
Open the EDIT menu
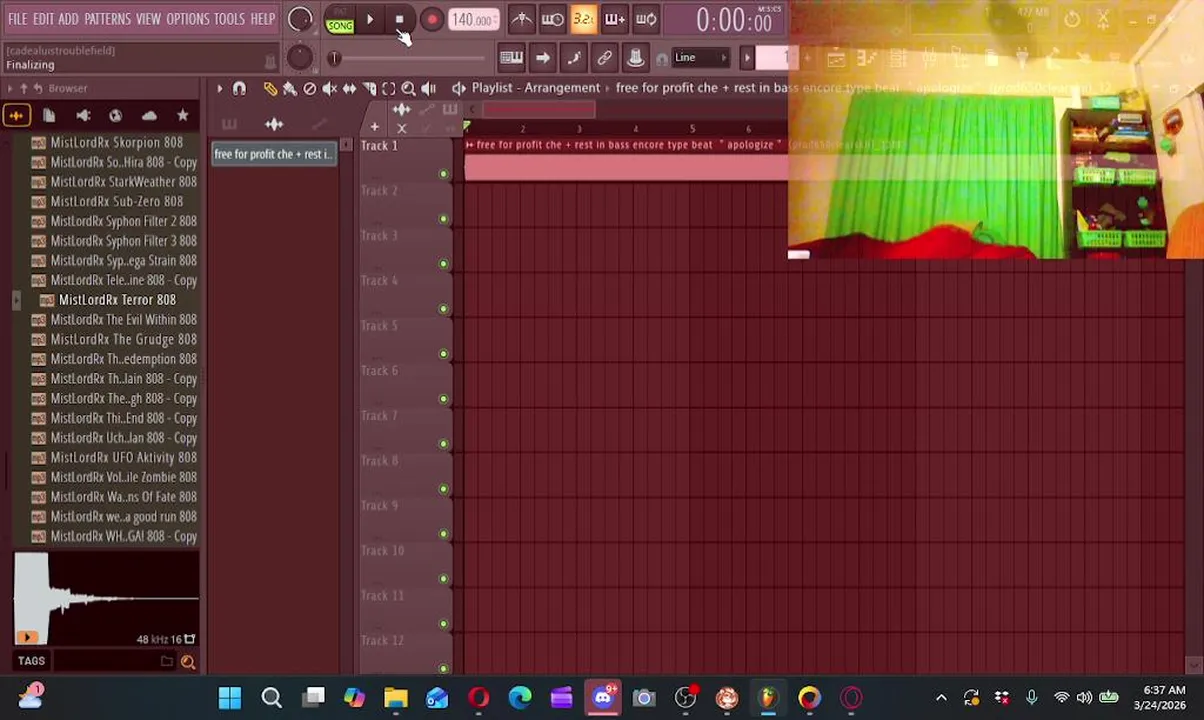[43, 19]
